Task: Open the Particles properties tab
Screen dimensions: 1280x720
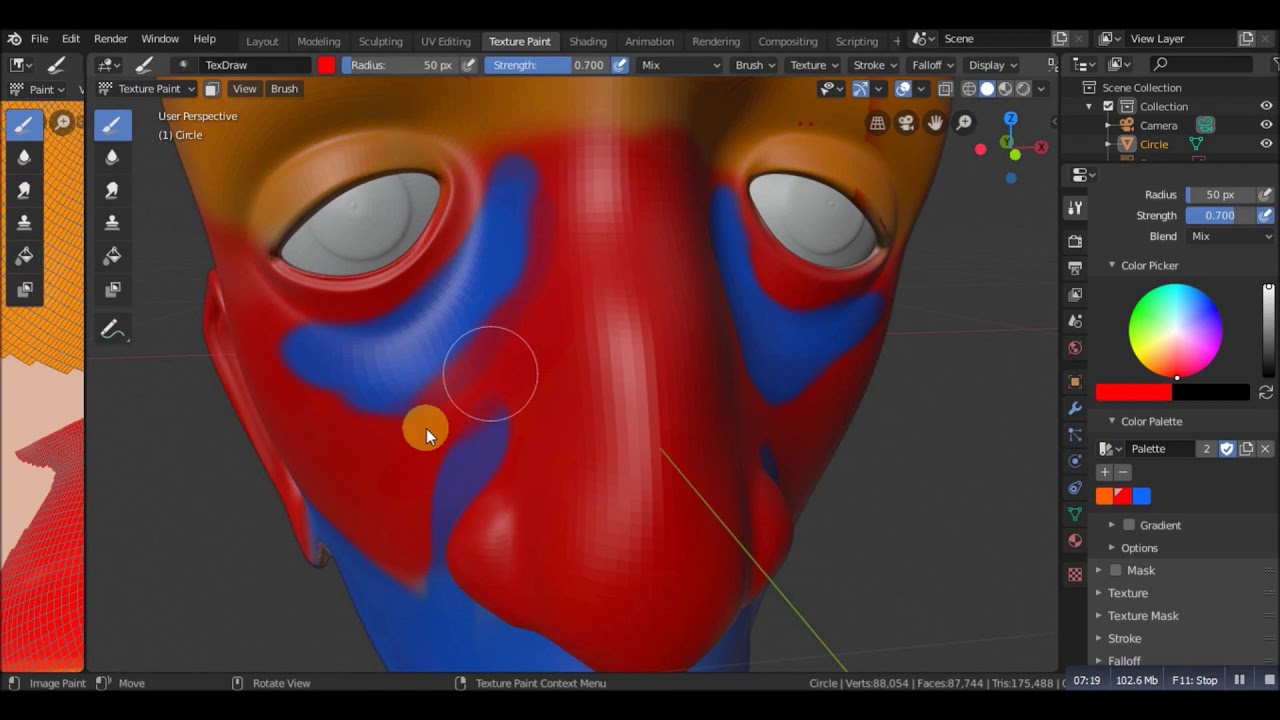Action: (1075, 435)
